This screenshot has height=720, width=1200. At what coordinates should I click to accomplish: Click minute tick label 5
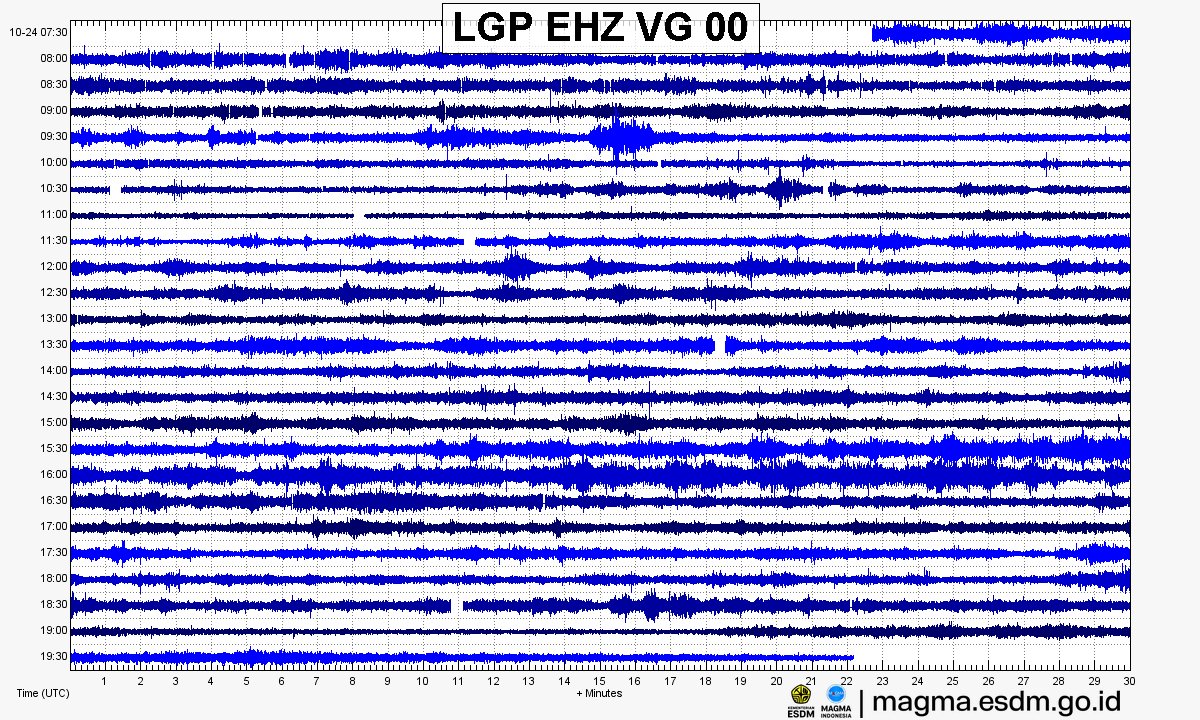[246, 681]
